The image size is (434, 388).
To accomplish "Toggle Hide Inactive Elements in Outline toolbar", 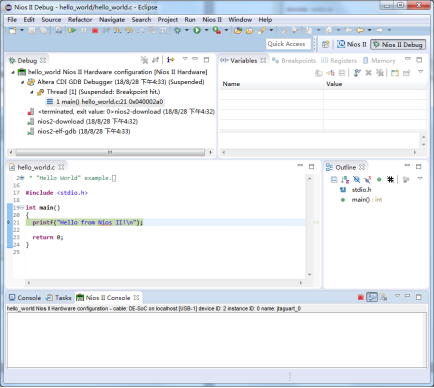I will [390, 180].
